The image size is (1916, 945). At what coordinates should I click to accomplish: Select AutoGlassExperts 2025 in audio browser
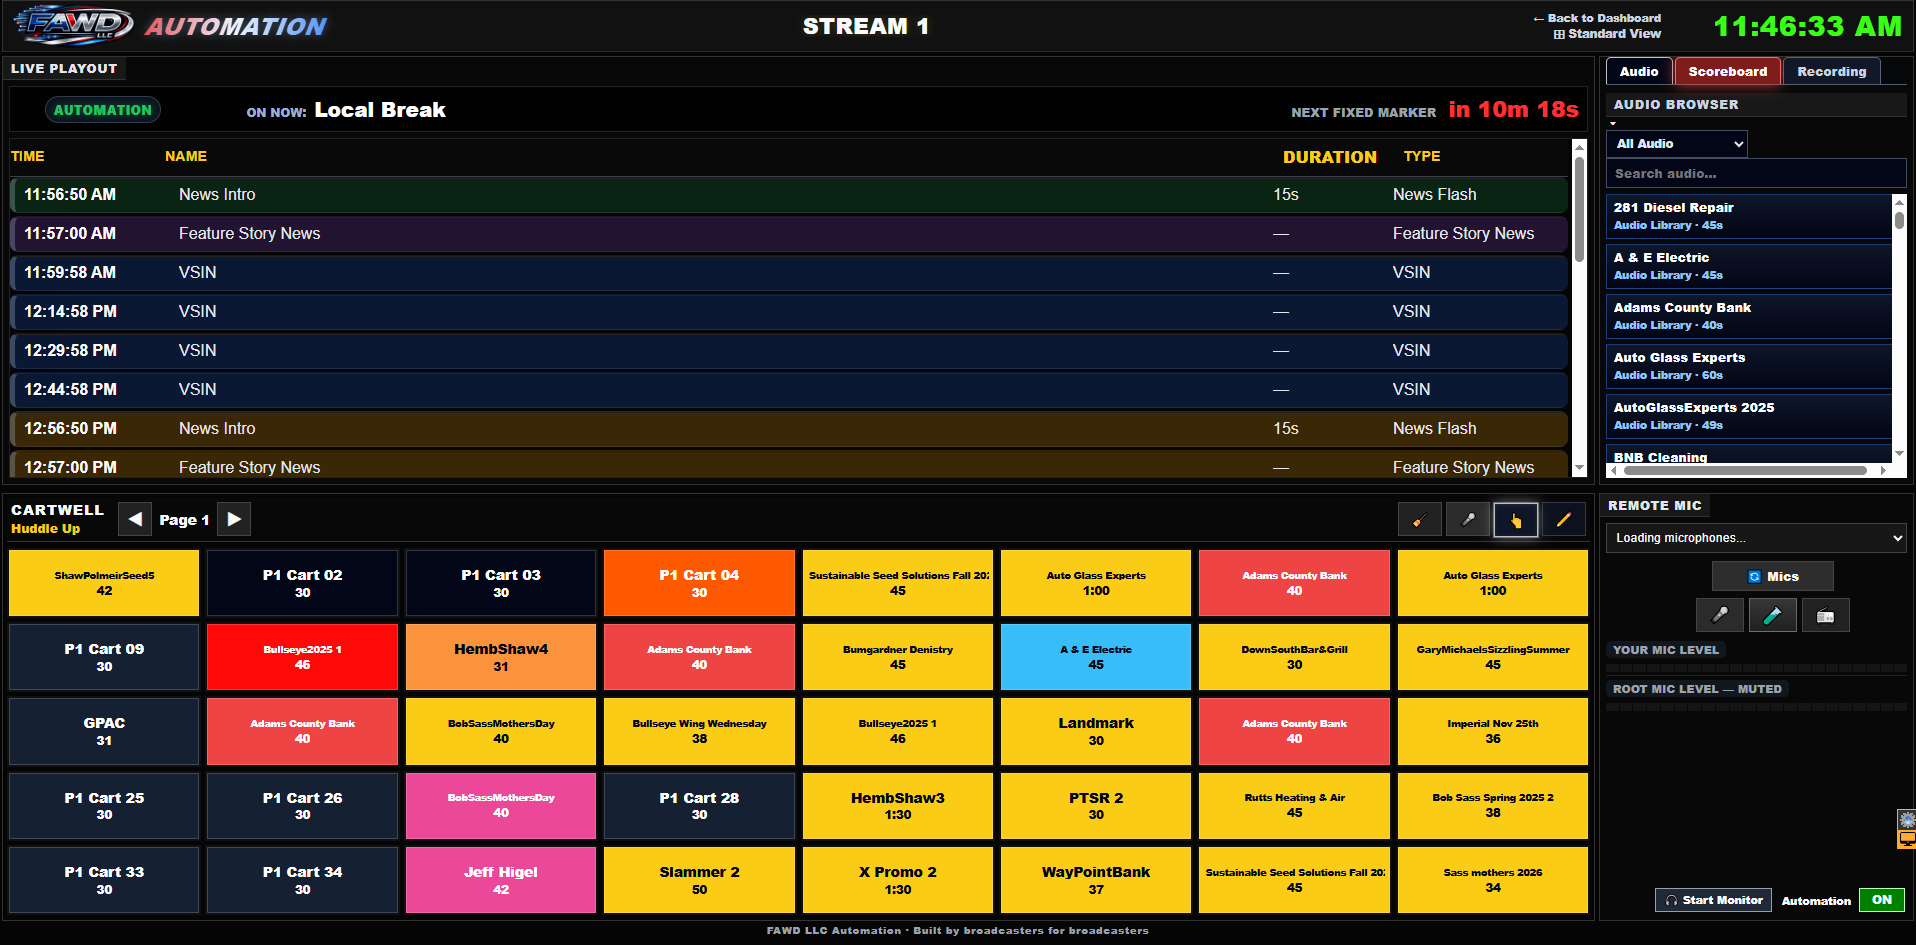tap(1749, 416)
